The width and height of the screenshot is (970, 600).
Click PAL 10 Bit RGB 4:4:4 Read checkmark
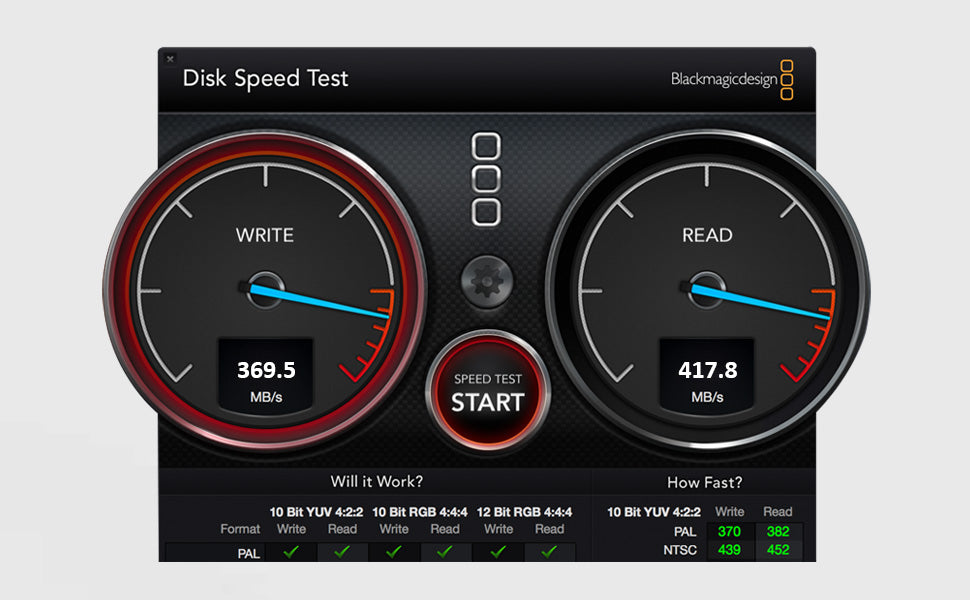tap(445, 551)
